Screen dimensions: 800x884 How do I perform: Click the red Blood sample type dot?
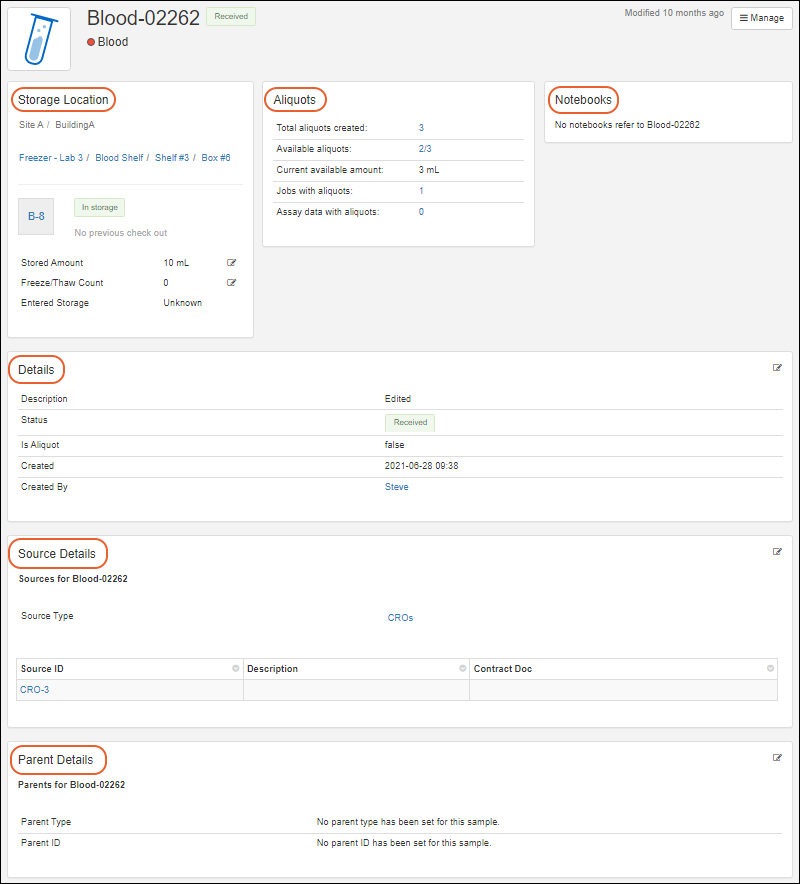coord(91,43)
